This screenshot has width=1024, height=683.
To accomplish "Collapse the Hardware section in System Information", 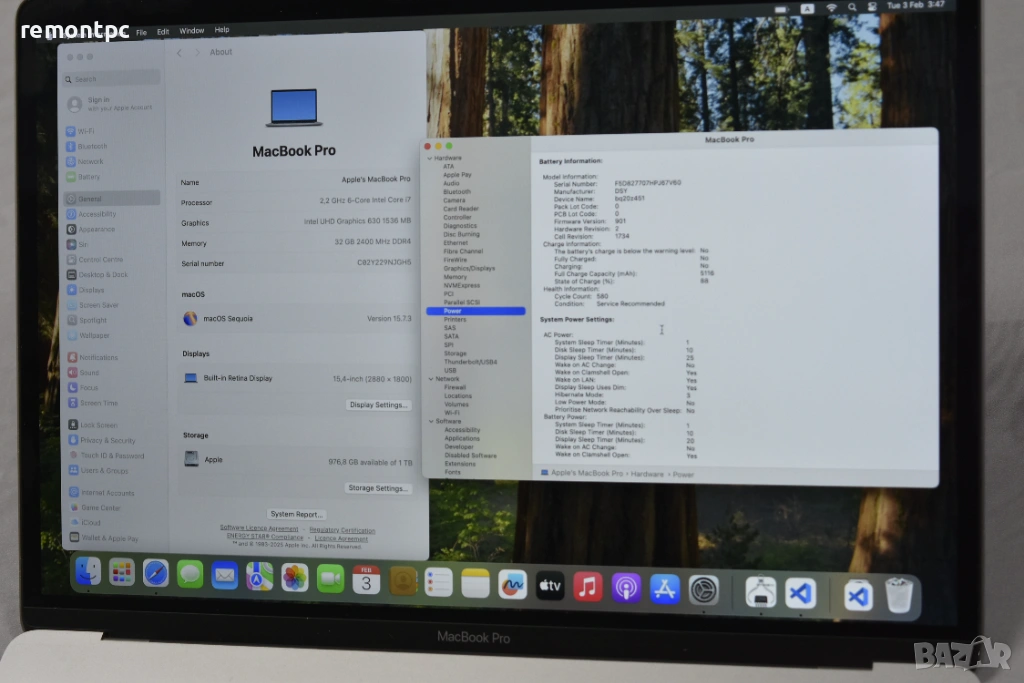I will (x=430, y=158).
